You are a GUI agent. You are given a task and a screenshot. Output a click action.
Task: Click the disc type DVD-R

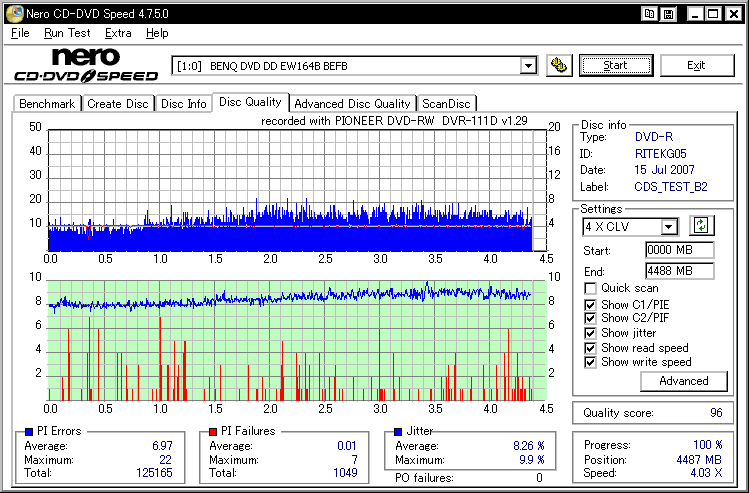tap(654, 137)
